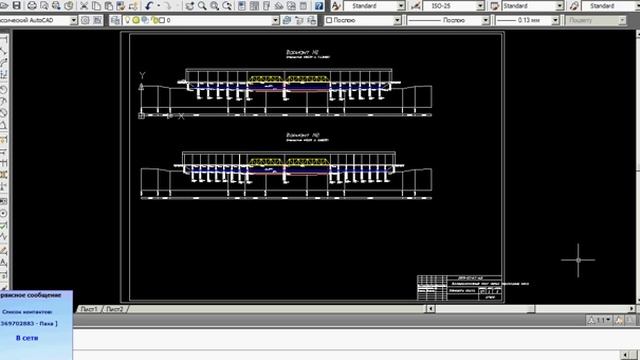The image size is (640, 360).
Task: Open the QuickCalc calculator icon
Action: [x=303, y=6]
